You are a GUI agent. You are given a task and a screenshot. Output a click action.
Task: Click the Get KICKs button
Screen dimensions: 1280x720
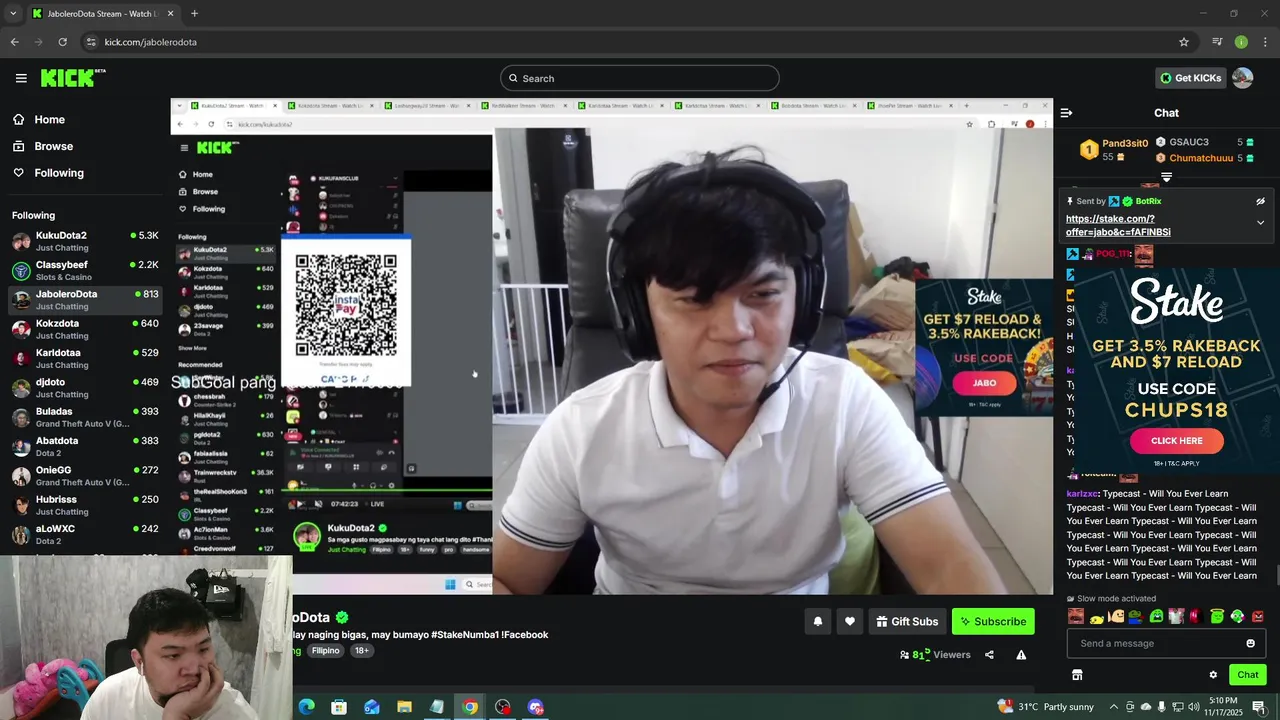pyautogui.click(x=1190, y=78)
